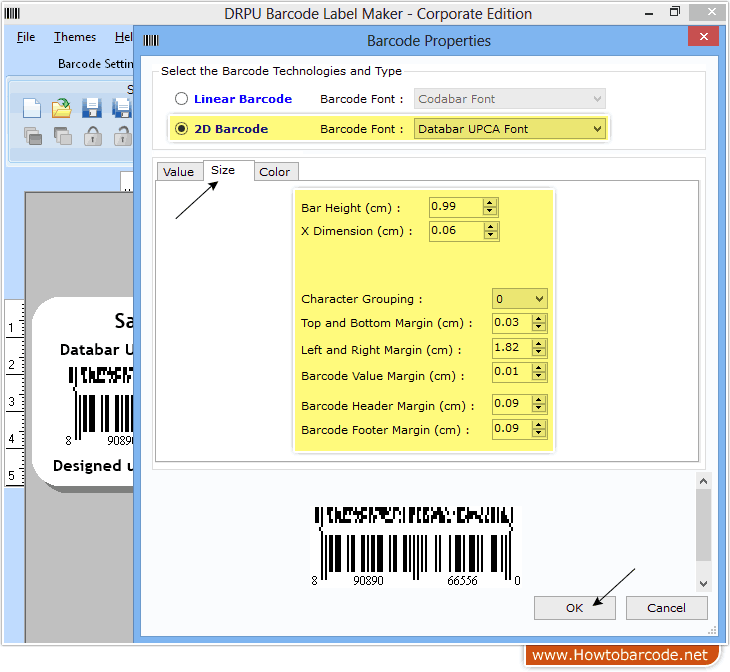Increase X Dimension with up arrow
730x672 pixels.
(x=491, y=226)
